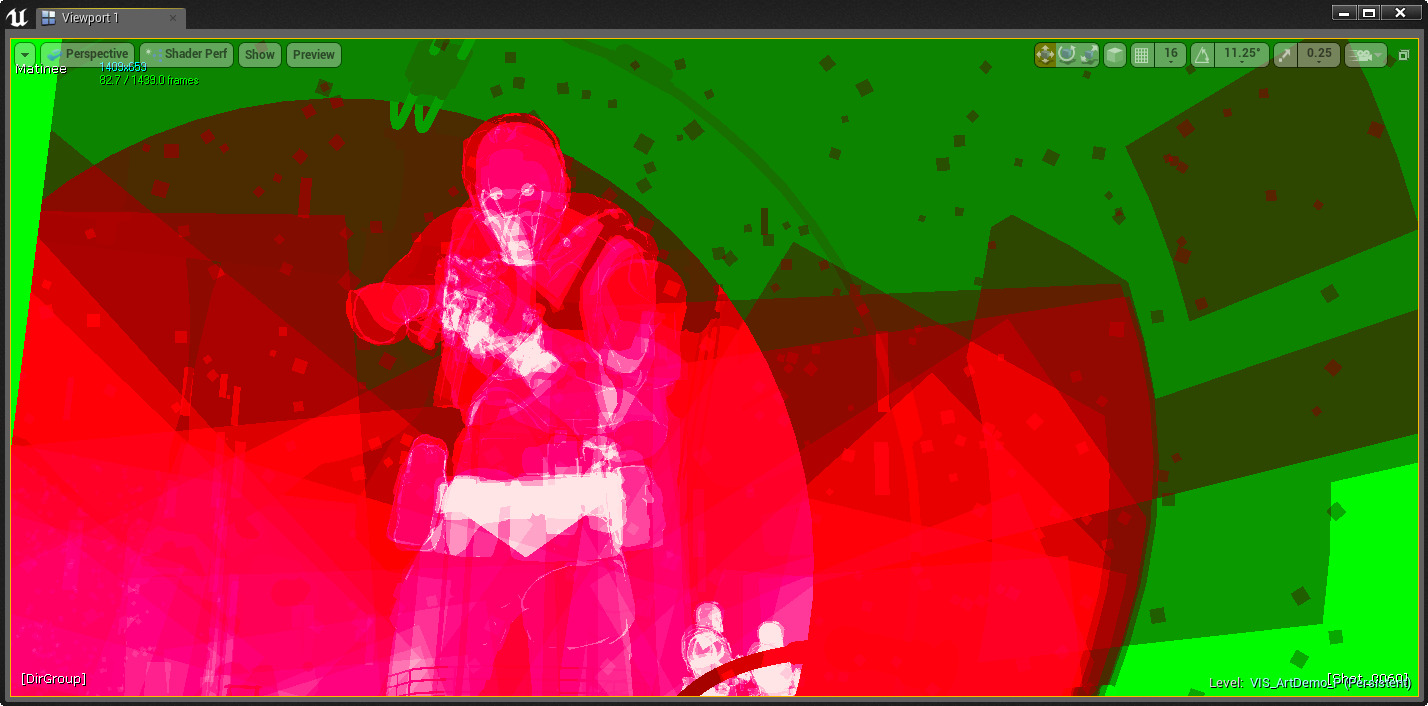This screenshot has width=1428, height=706.
Task: Select the 0.25 scale snap value
Action: pyautogui.click(x=1318, y=54)
